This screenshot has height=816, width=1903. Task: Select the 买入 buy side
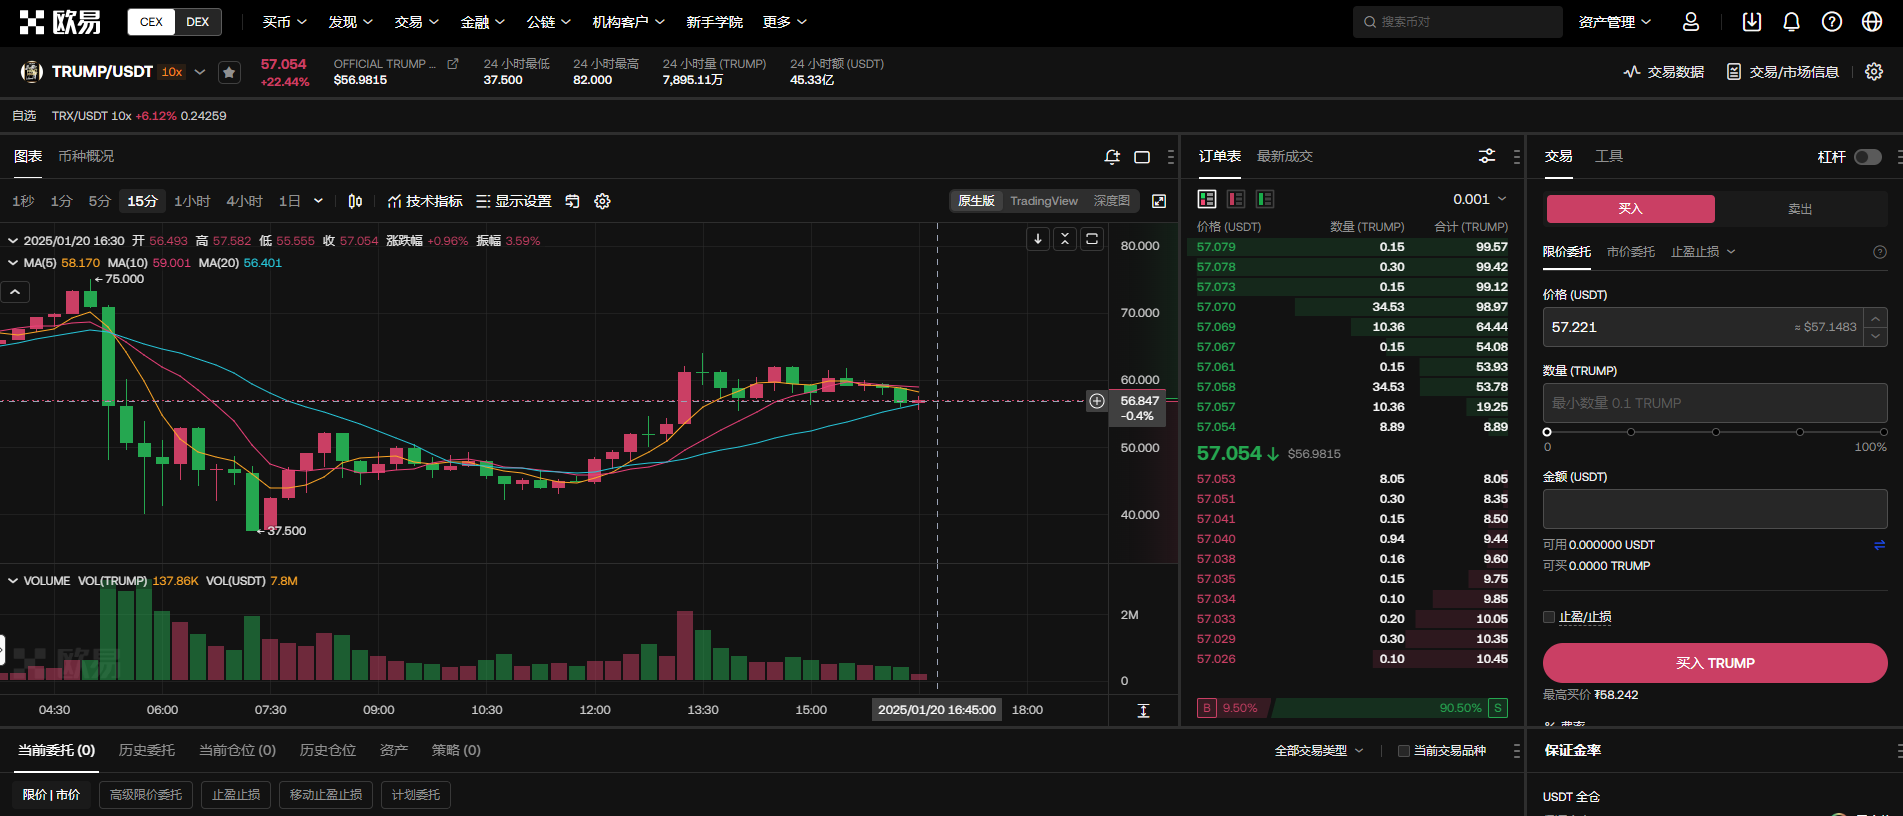coord(1630,209)
